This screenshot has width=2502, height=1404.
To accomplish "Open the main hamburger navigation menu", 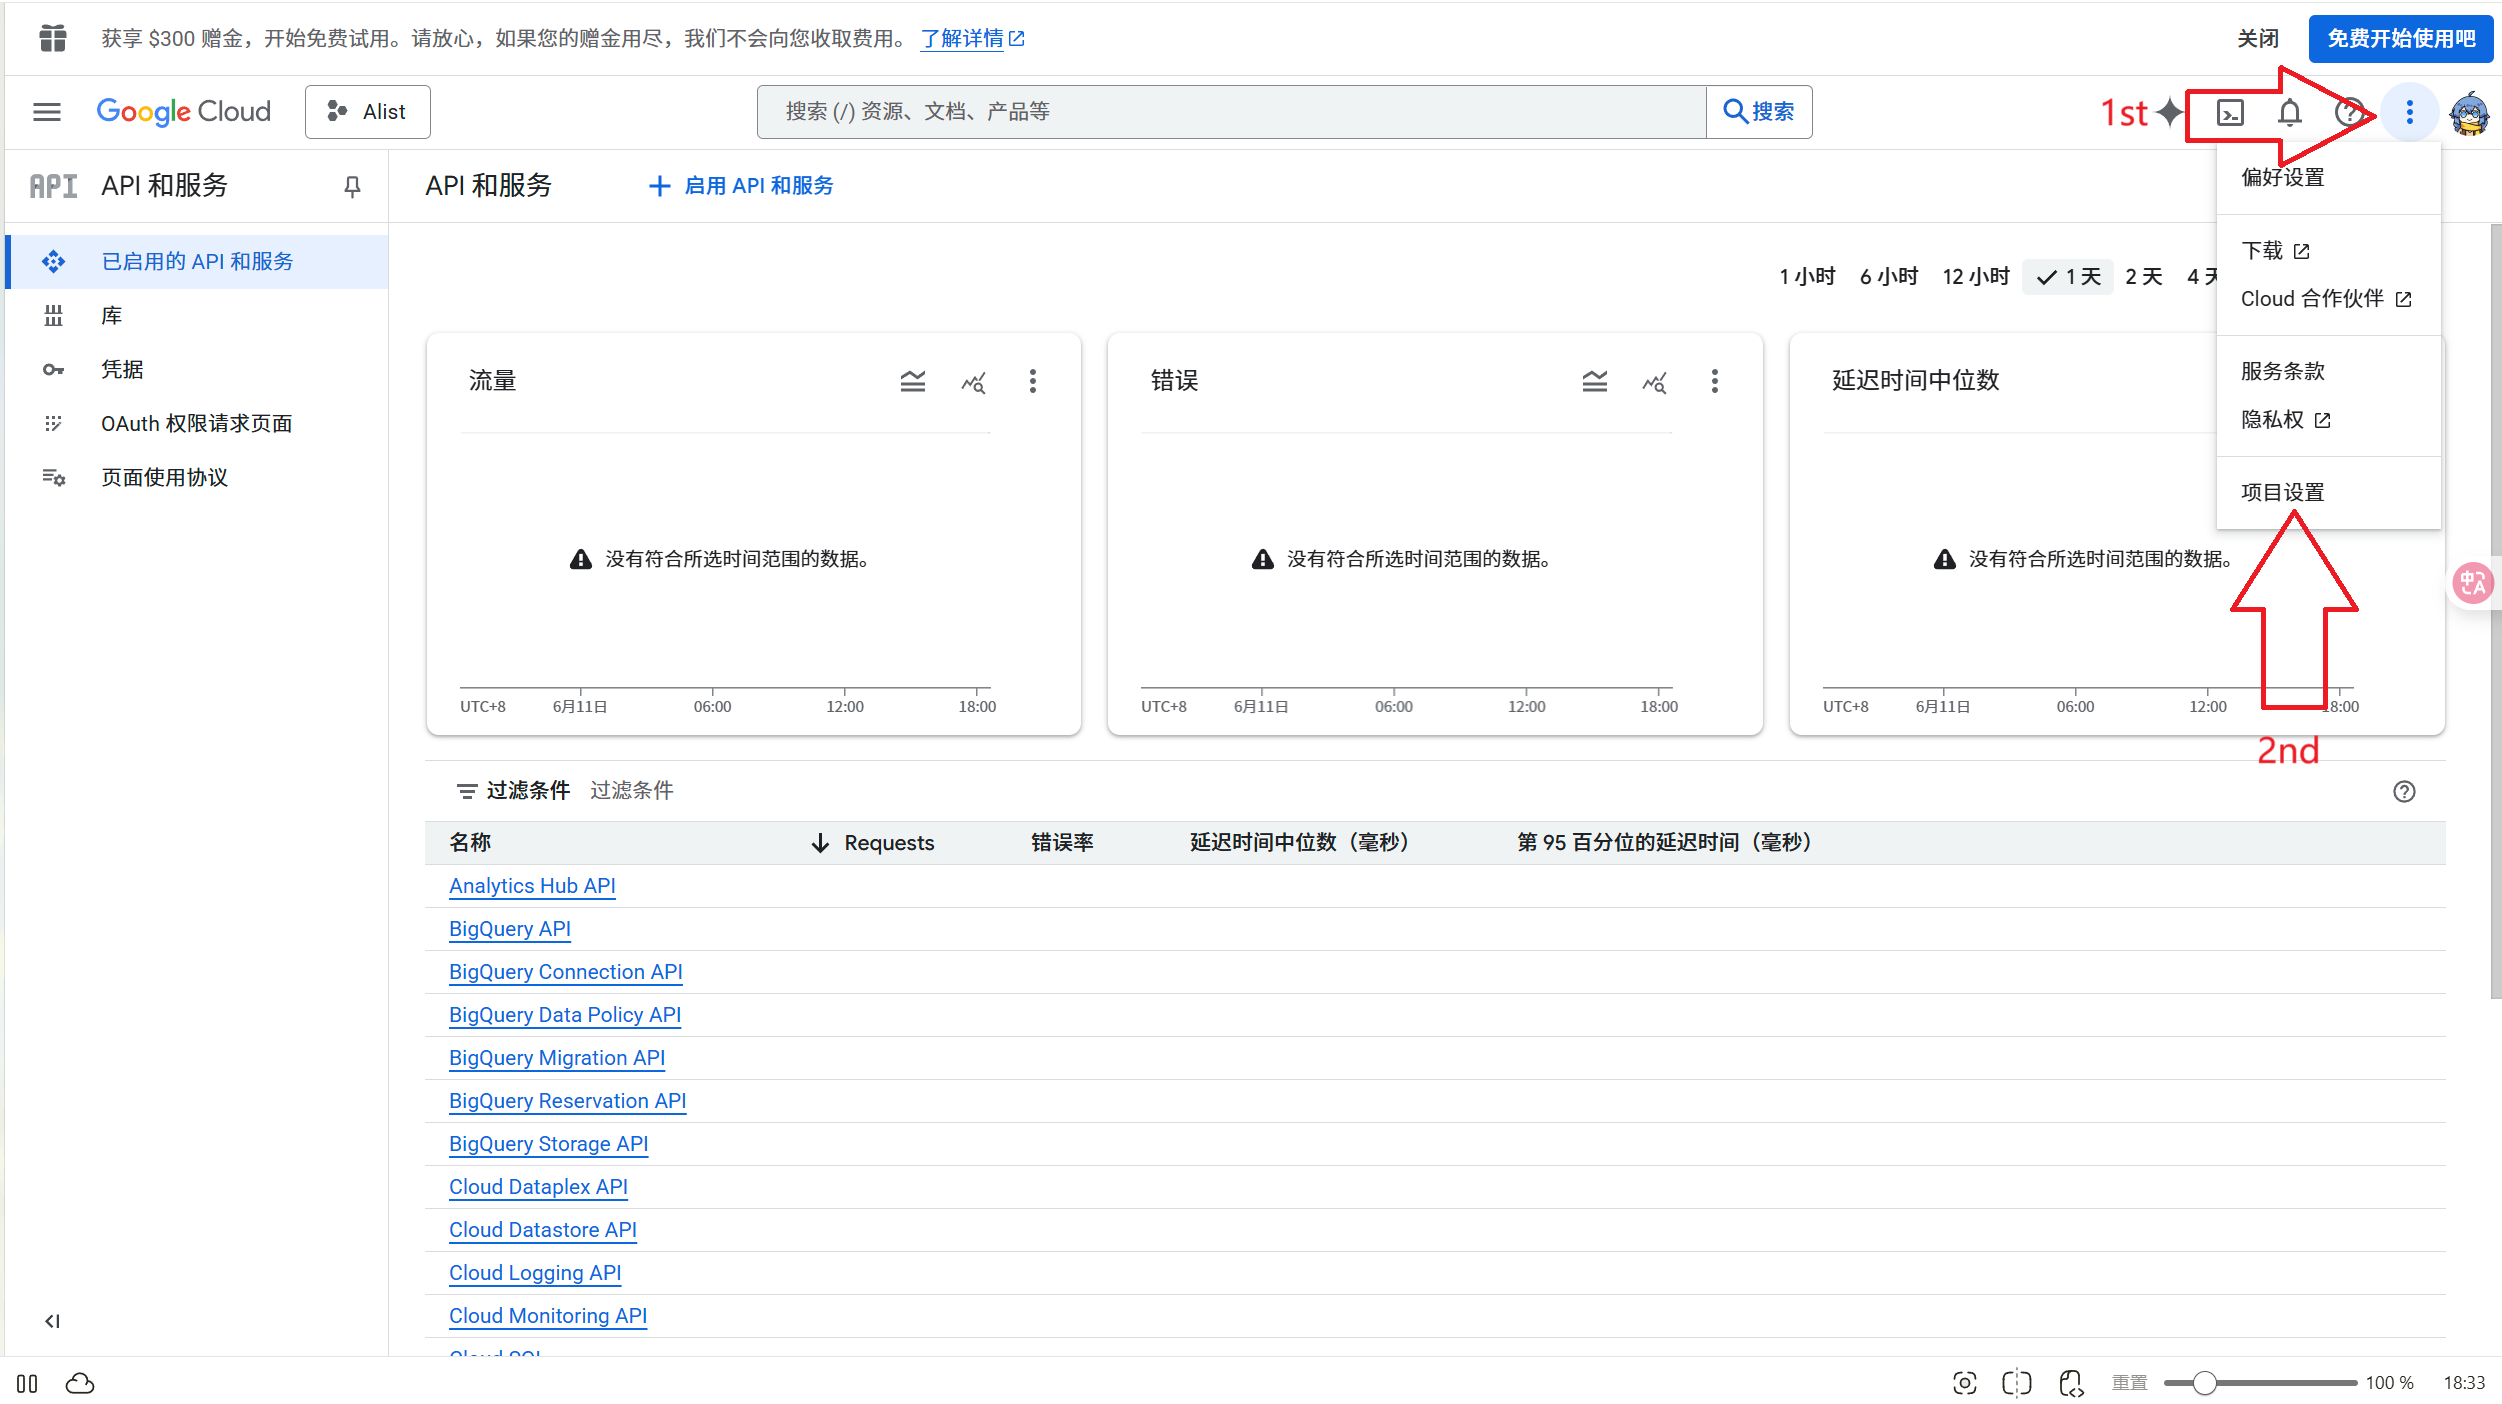I will (x=47, y=112).
